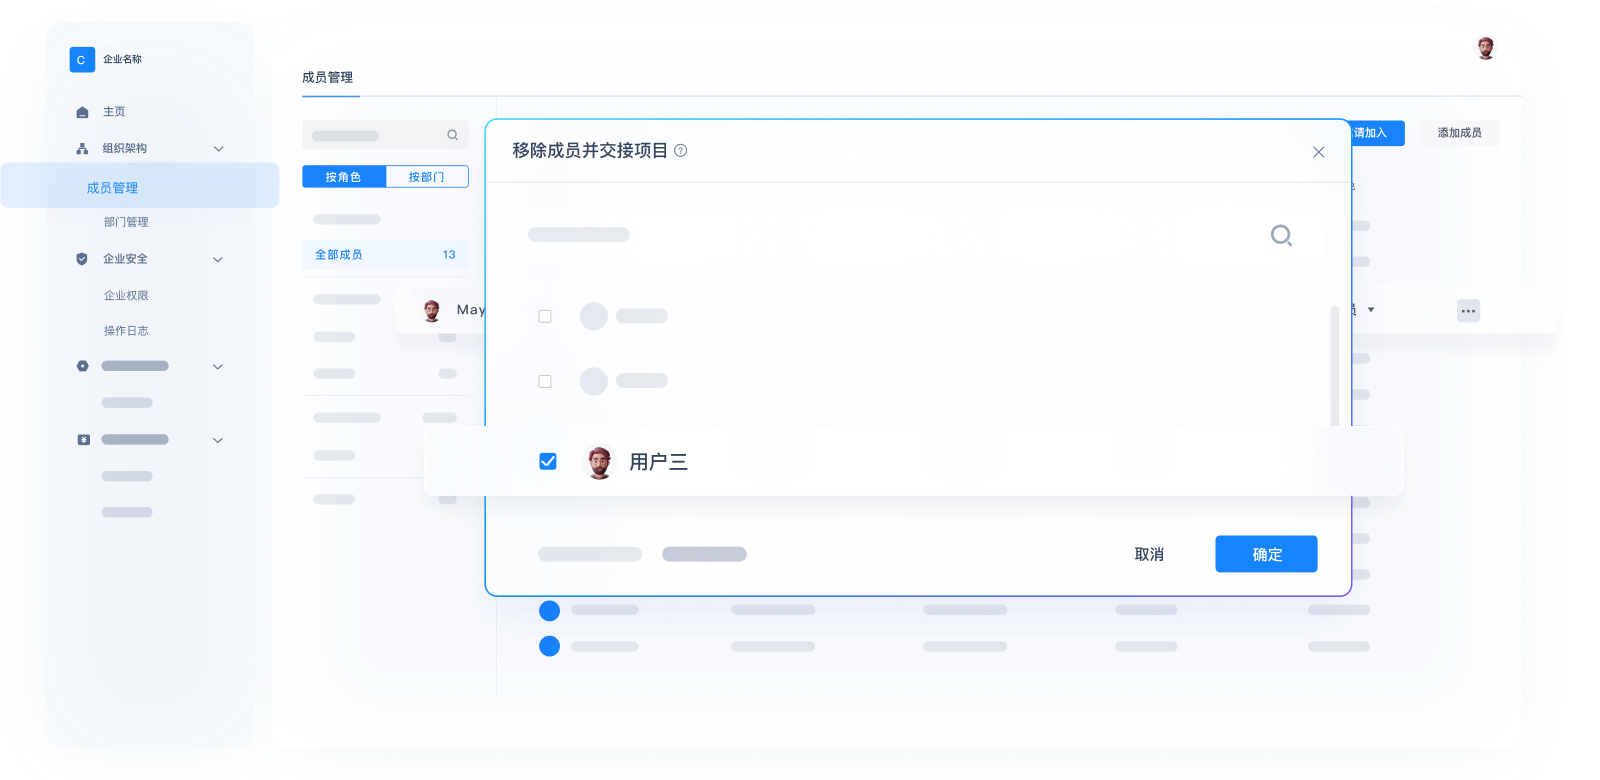
Task: Click the 企业安全 shield icon
Action: click(x=82, y=259)
